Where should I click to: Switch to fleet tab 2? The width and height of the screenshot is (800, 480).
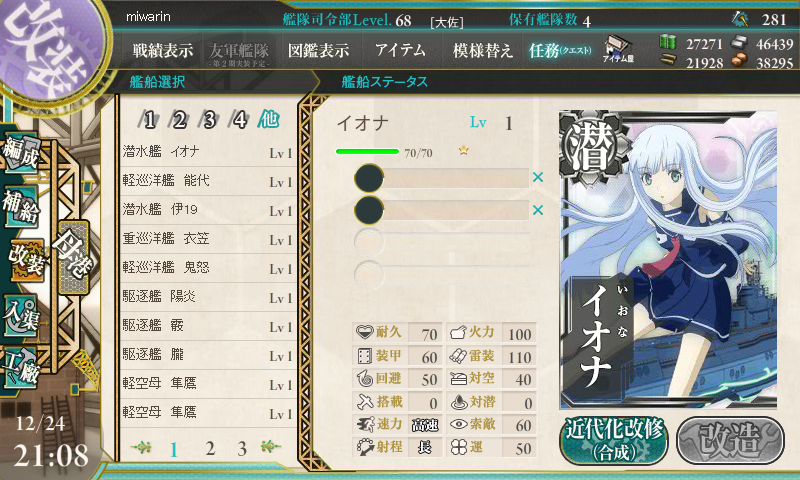(x=179, y=120)
